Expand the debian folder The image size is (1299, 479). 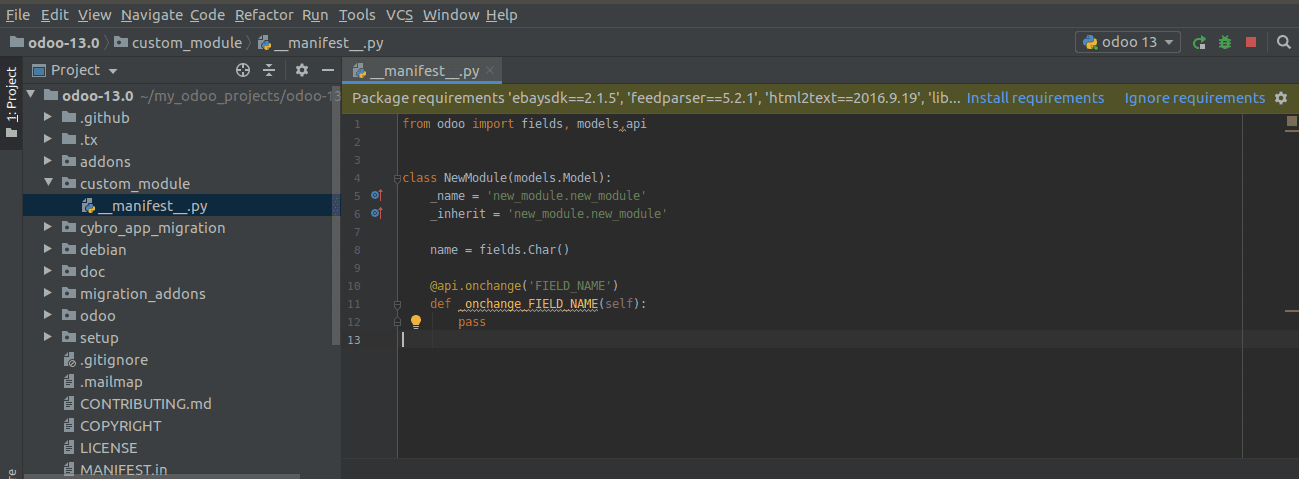(x=48, y=250)
